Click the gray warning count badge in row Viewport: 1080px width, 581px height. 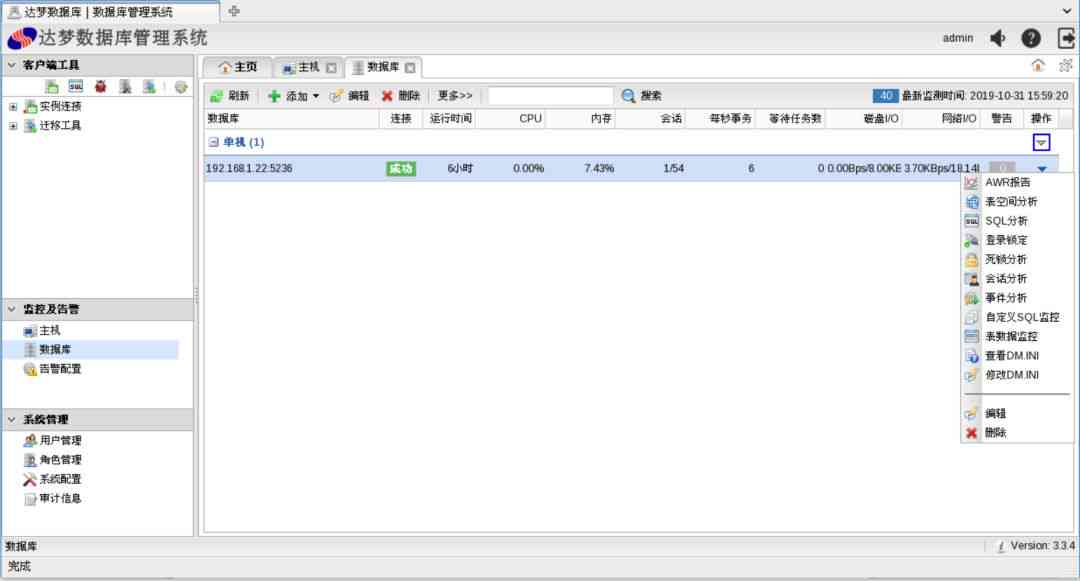tap(1002, 167)
